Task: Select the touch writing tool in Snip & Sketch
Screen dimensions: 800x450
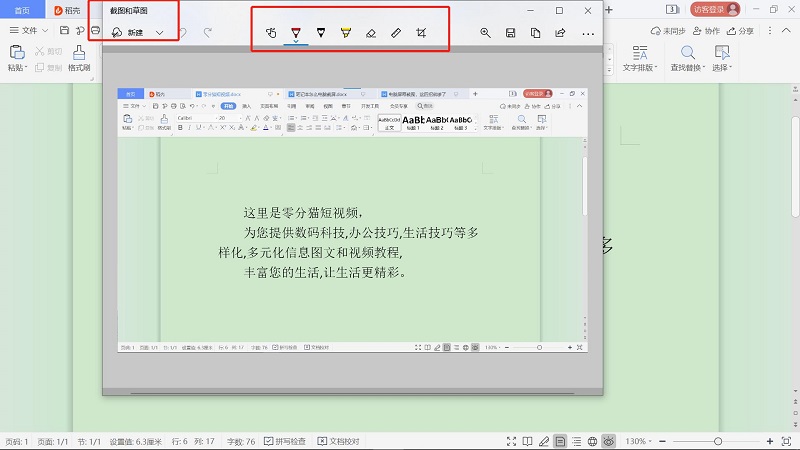Action: point(271,33)
